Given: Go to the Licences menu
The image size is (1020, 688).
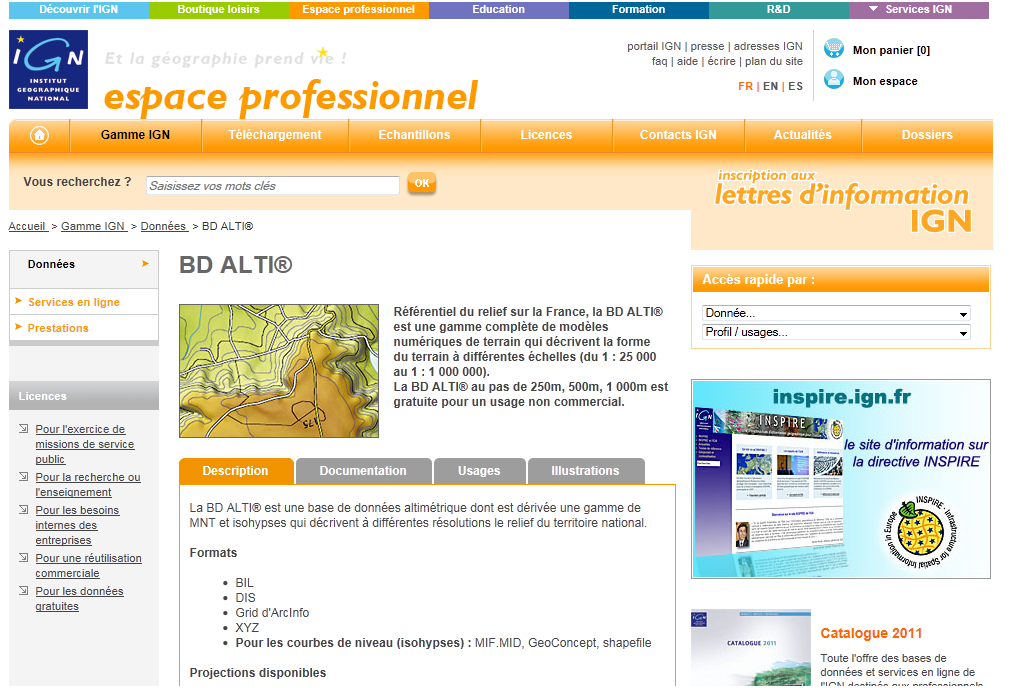Looking at the screenshot, I should [x=546, y=135].
